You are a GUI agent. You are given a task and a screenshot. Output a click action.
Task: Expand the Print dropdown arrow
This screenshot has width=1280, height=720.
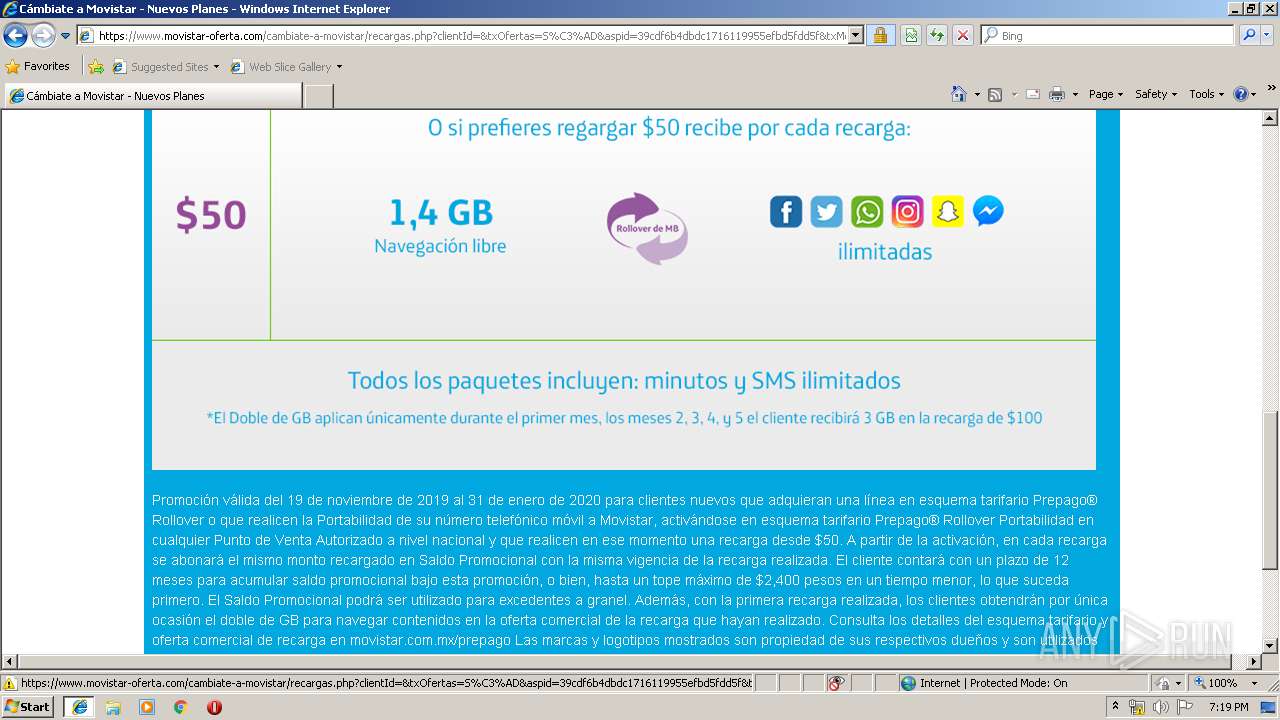1075,94
